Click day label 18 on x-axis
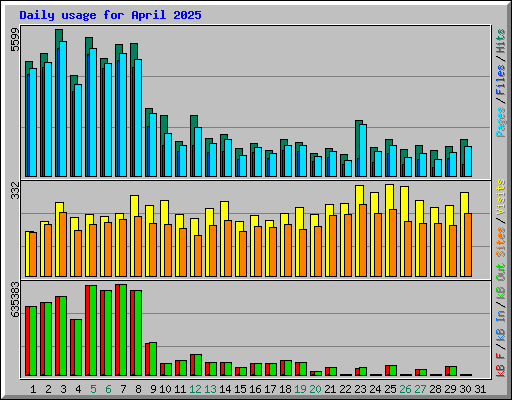 point(285,389)
